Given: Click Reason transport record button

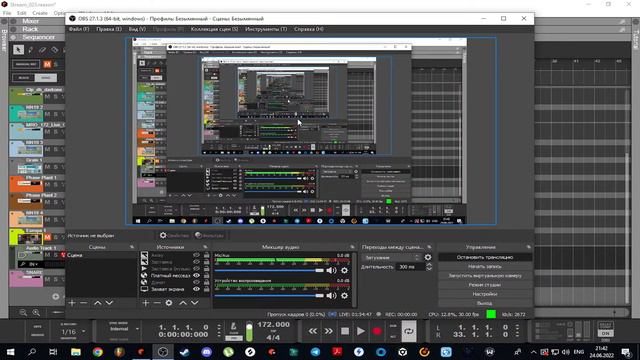Looking at the screenshot, I should (377, 331).
